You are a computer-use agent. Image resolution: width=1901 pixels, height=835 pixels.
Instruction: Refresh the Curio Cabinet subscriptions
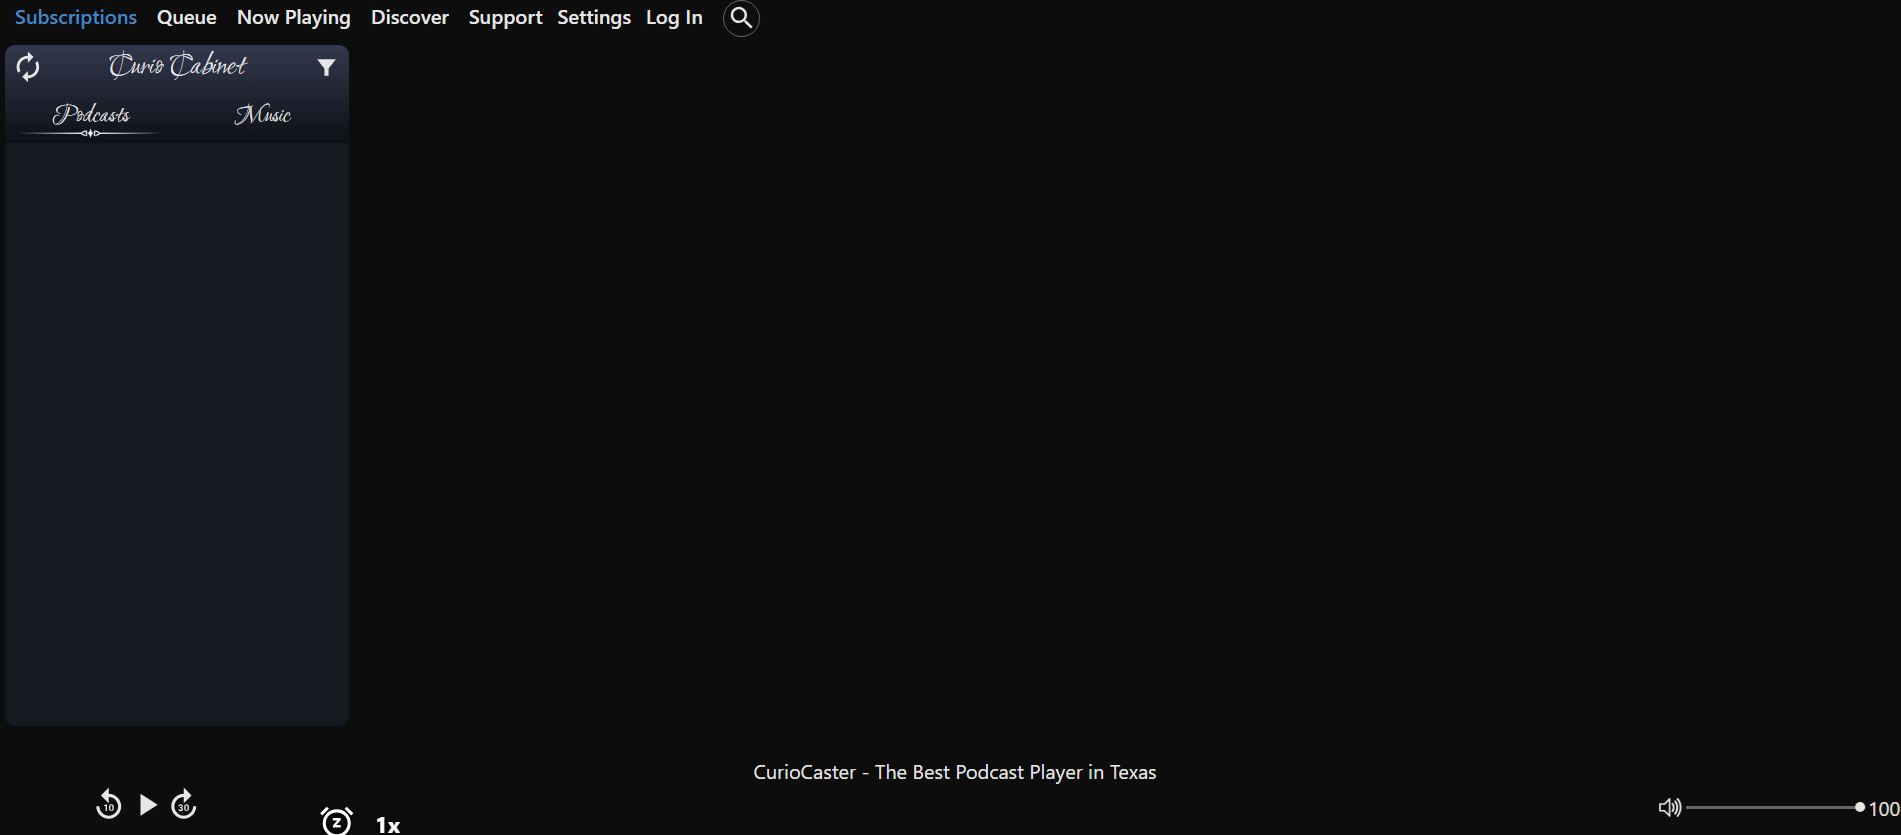28,67
